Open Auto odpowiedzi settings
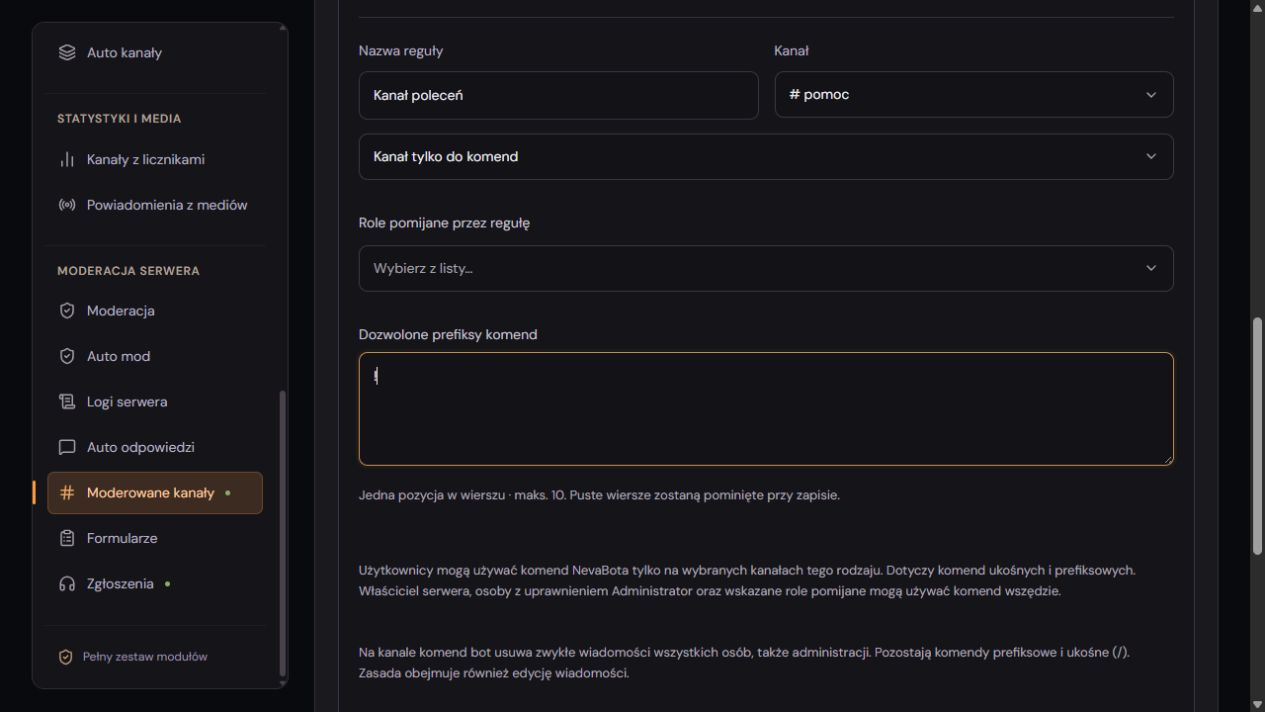The height and width of the screenshot is (712, 1265). coord(155,447)
